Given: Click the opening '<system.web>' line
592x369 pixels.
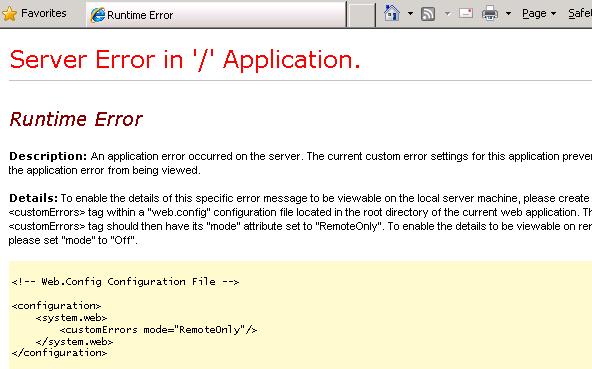Looking at the screenshot, I should 72,318.
